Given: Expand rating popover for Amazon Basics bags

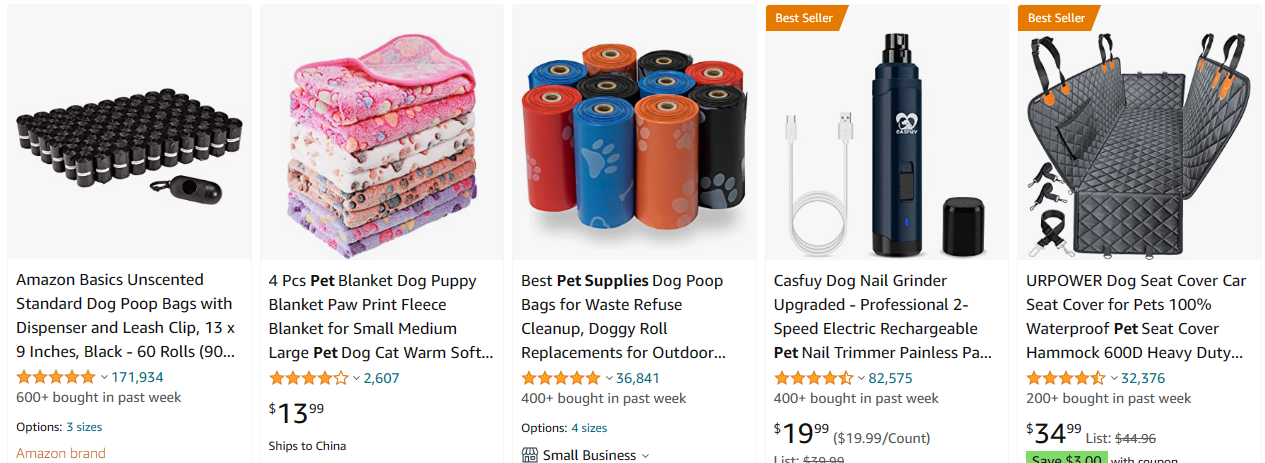Looking at the screenshot, I should point(104,377).
